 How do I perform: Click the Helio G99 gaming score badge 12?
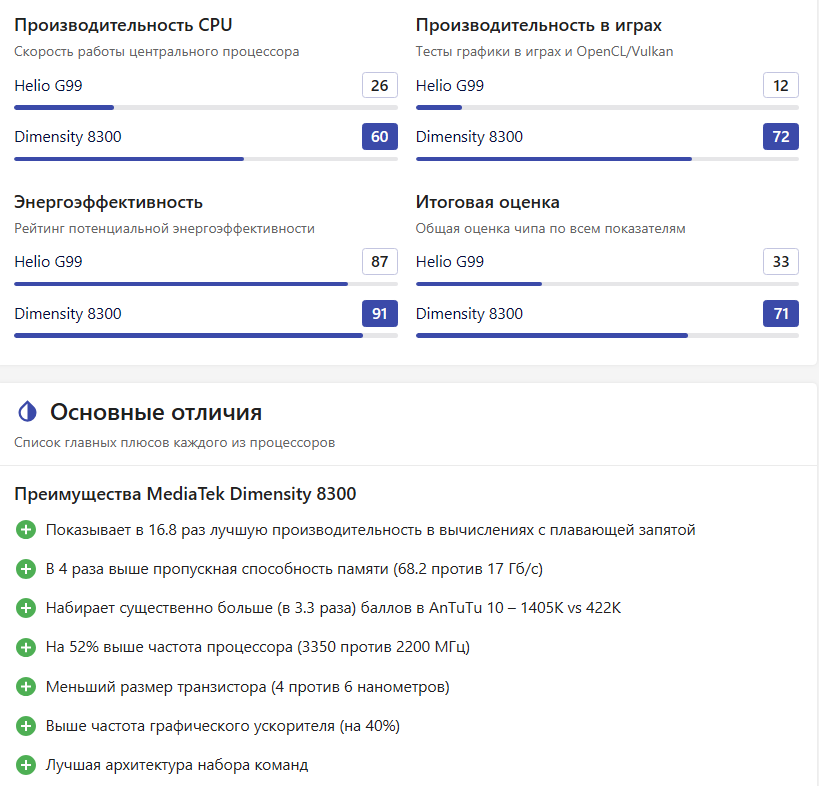point(780,86)
